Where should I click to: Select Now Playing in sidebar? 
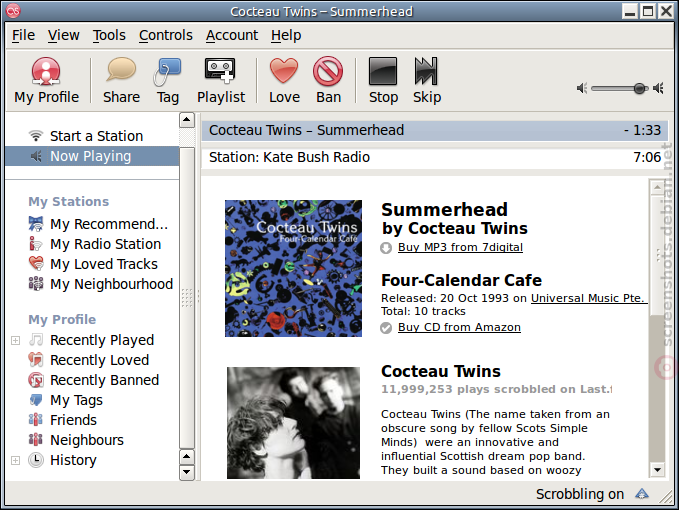92,156
